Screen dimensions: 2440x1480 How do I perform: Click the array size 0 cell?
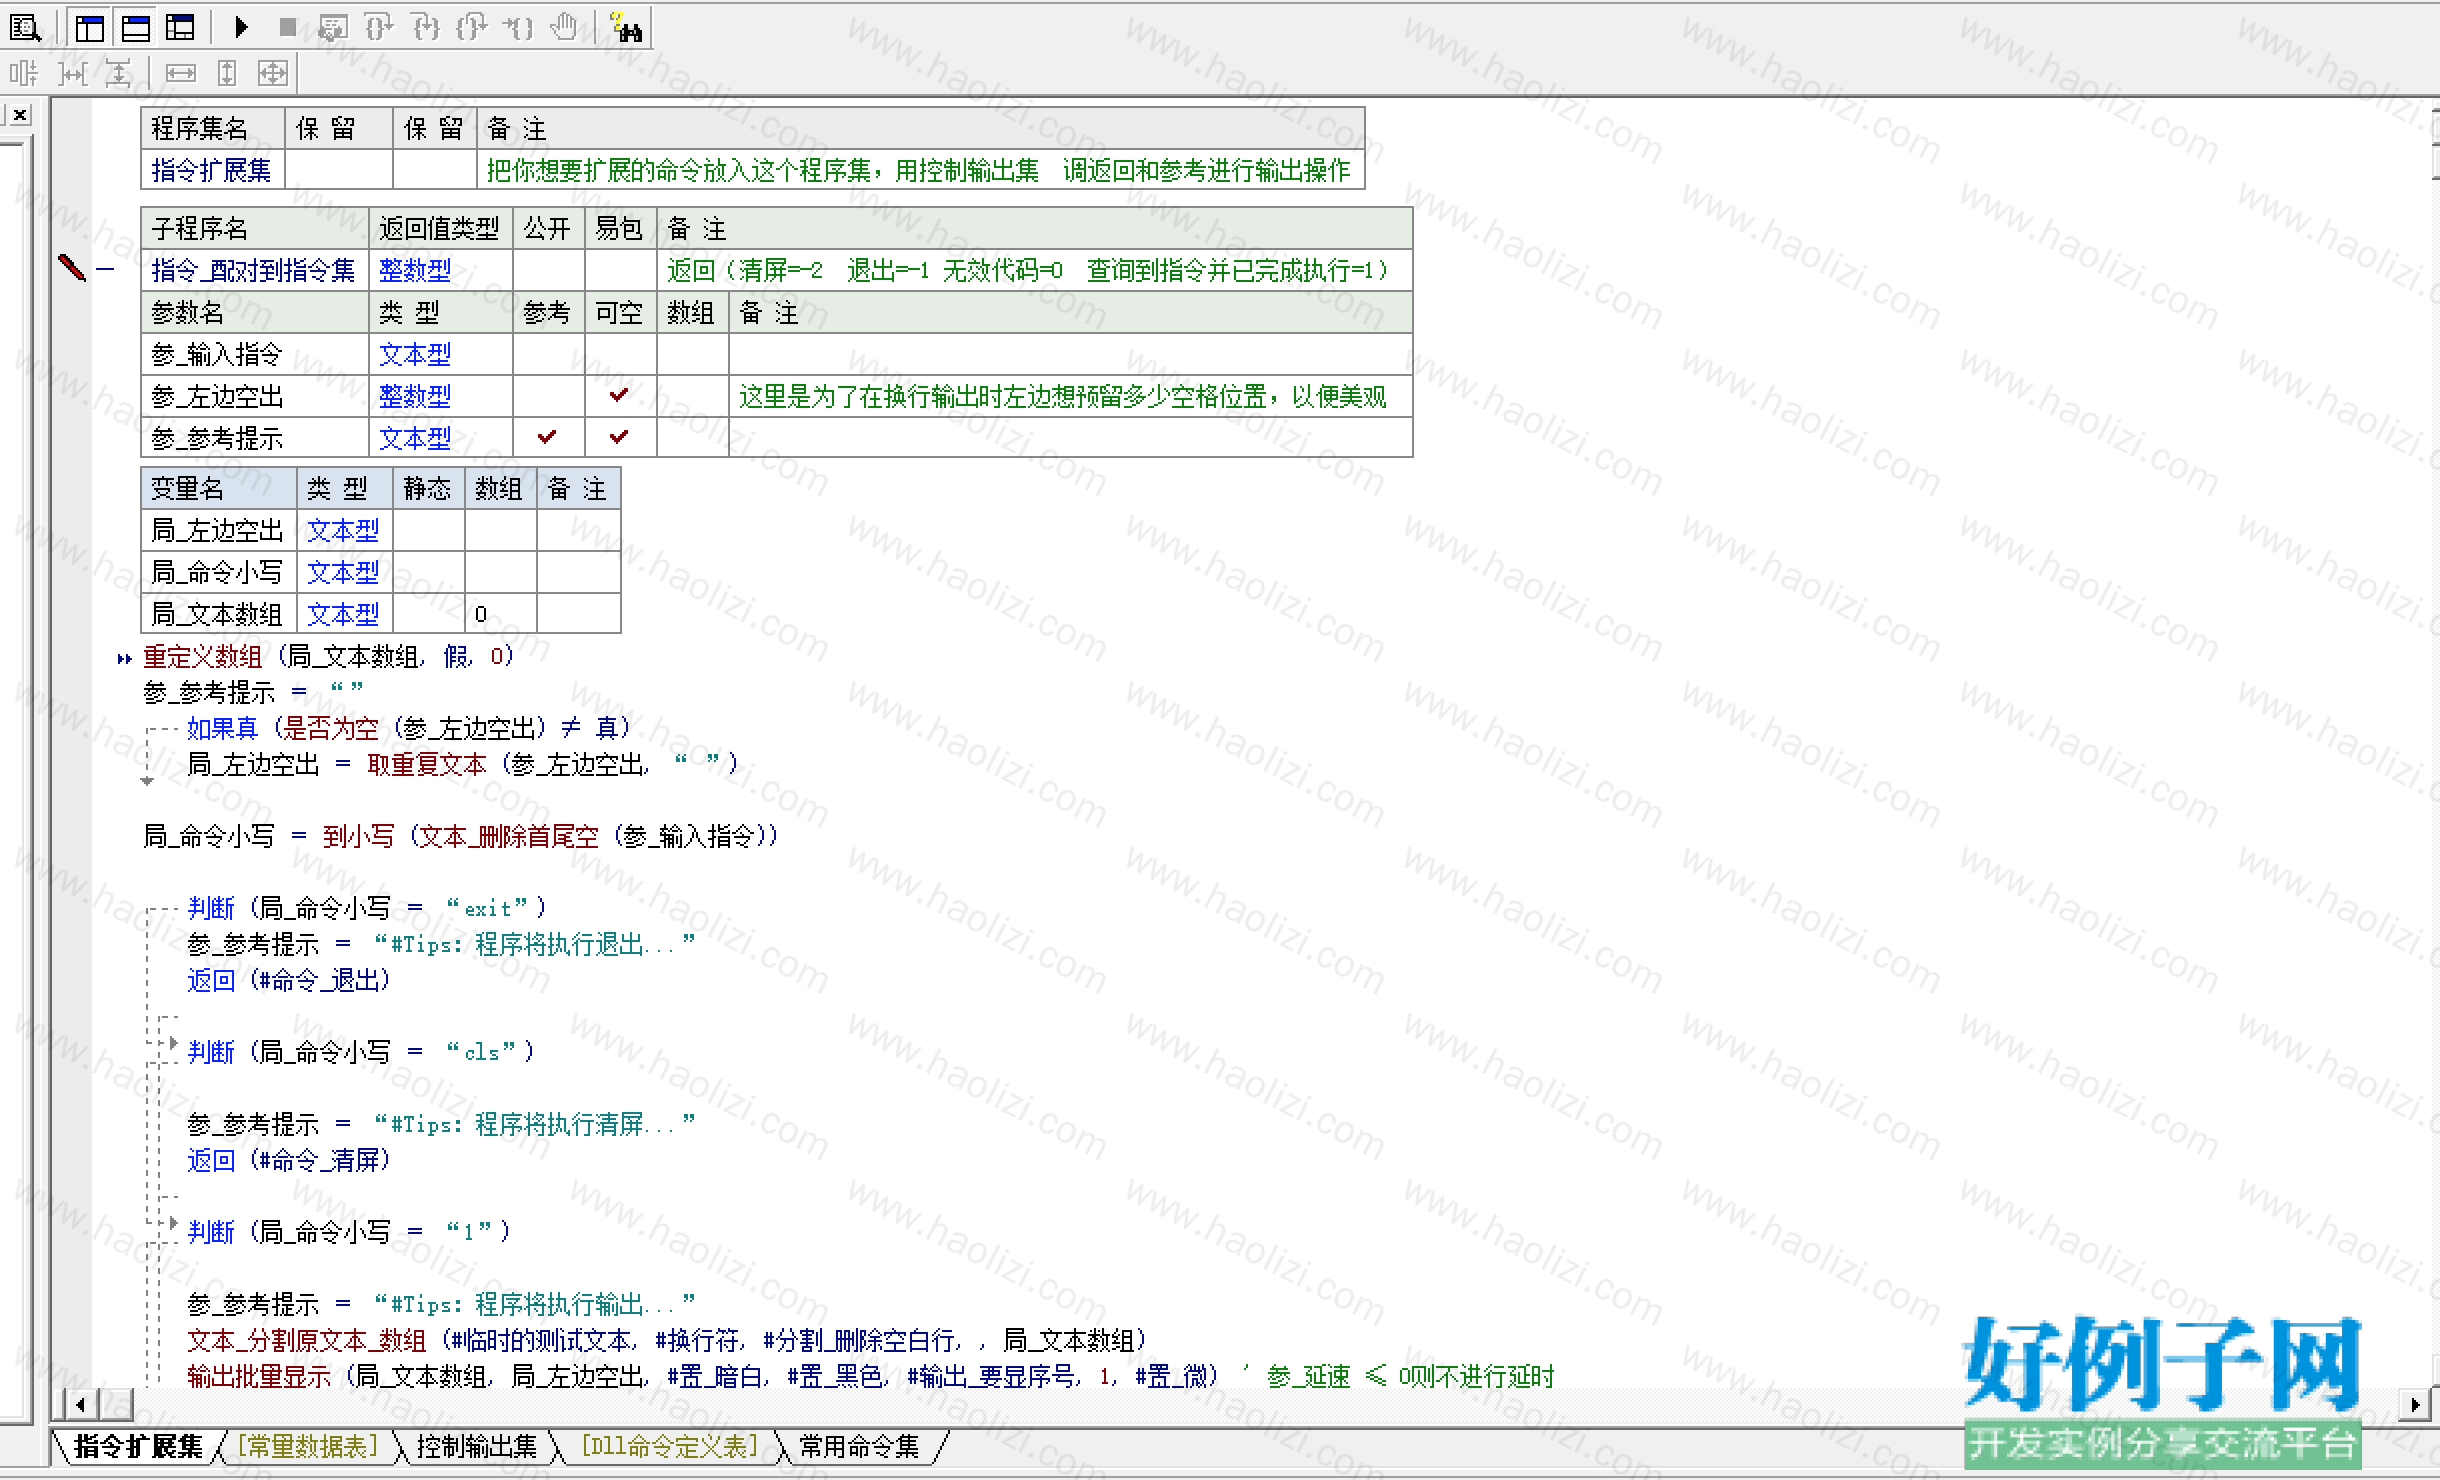[500, 614]
